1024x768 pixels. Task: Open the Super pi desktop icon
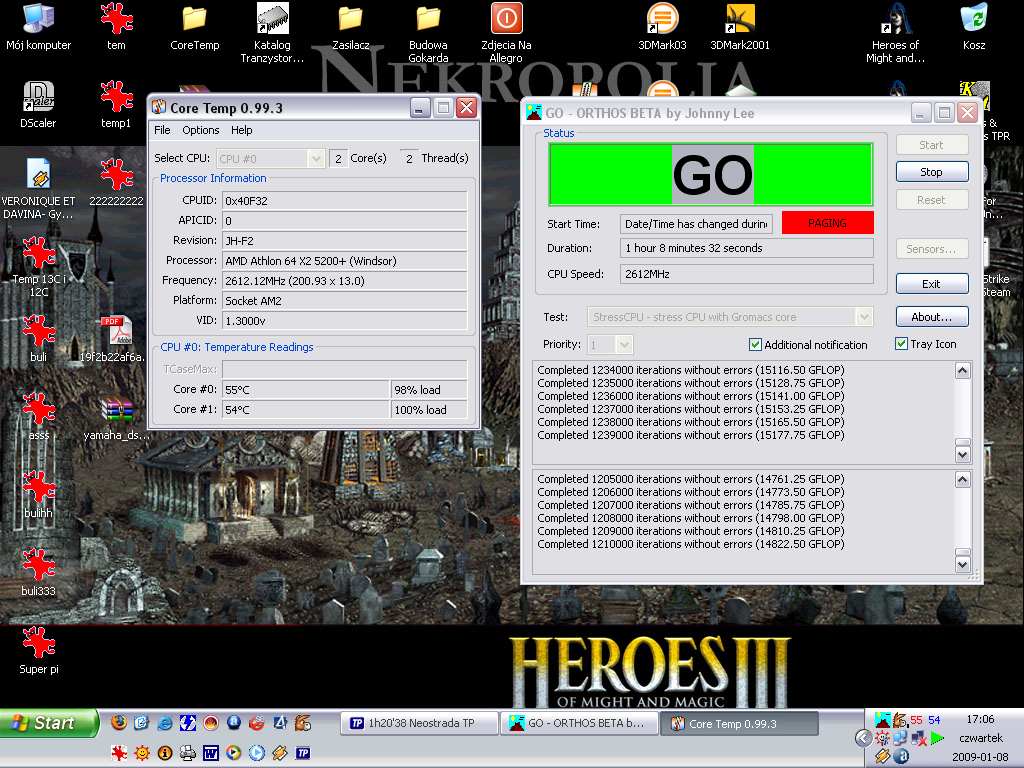[39, 650]
